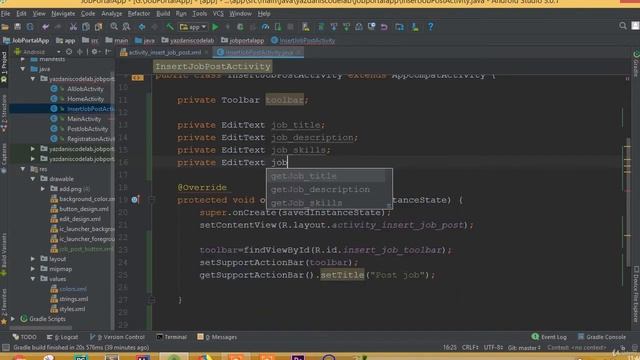Click the Back navigation arrow icon

142,27
